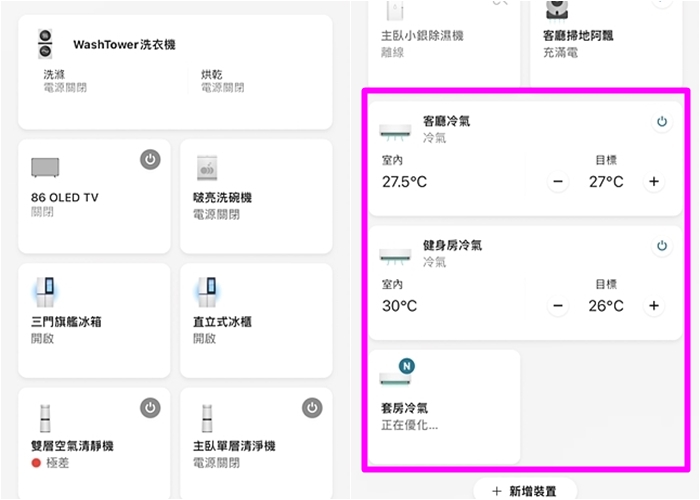Raise 健身房冷氣 target temperature with plus
Viewport: 700px width, 500px height.
point(654,306)
